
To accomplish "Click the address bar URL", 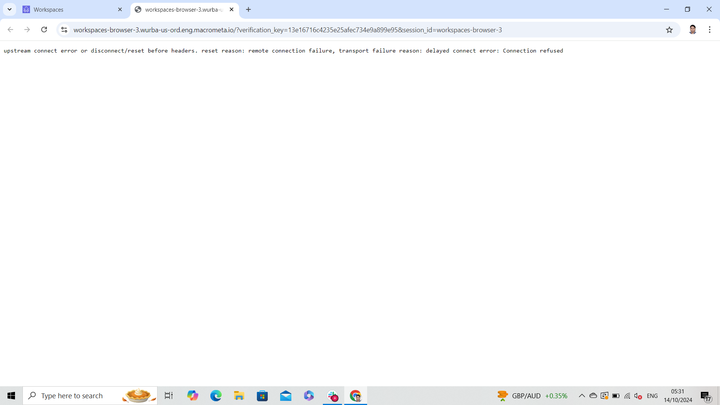I will point(287,30).
